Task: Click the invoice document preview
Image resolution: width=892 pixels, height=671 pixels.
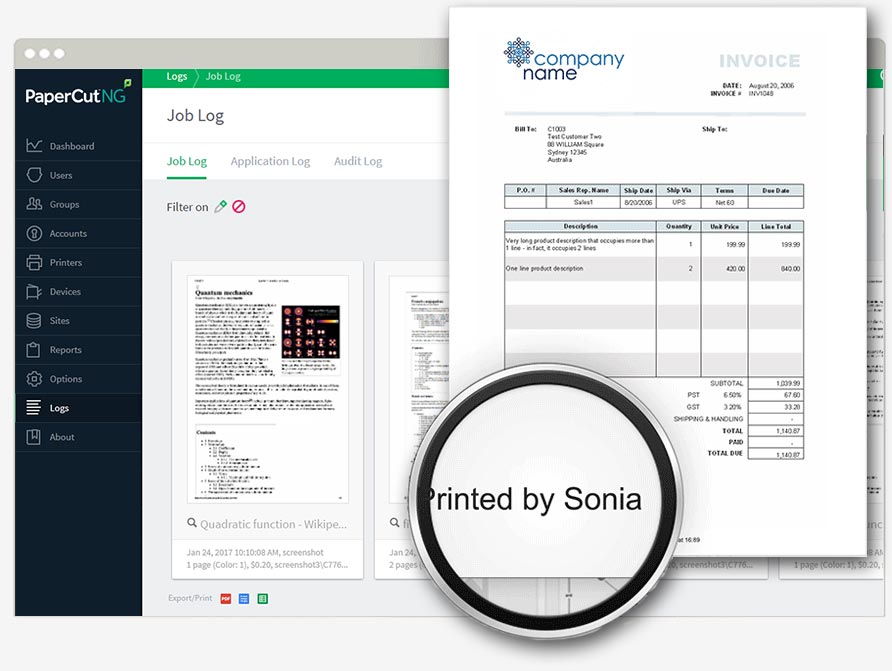Action: coord(657,281)
